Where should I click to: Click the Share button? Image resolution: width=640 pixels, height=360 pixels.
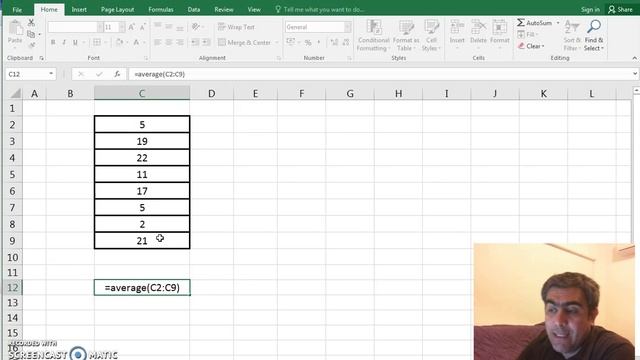[x=620, y=9]
